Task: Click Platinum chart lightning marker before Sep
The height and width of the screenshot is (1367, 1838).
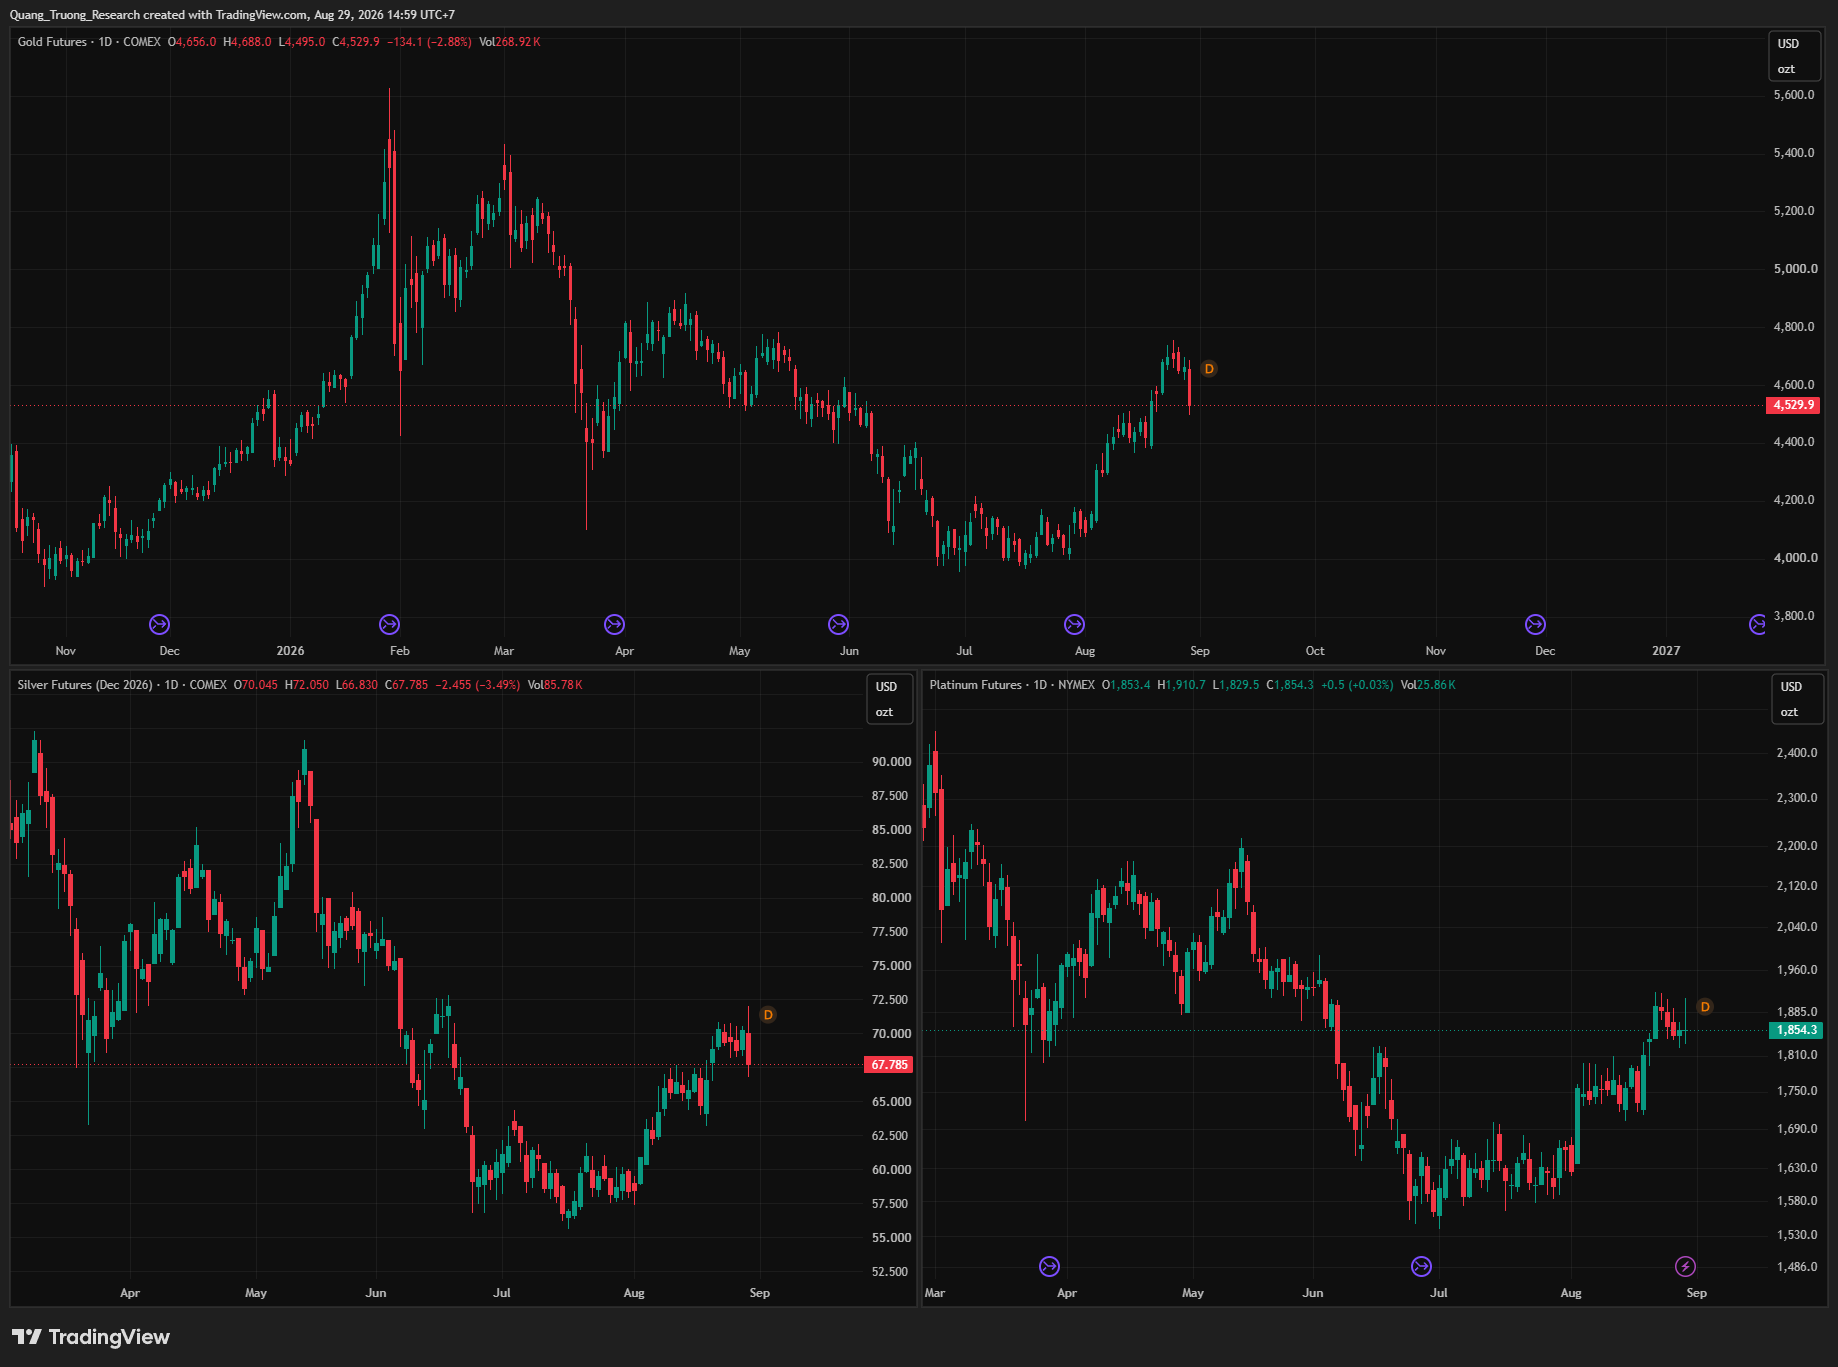Action: coord(1685,1267)
